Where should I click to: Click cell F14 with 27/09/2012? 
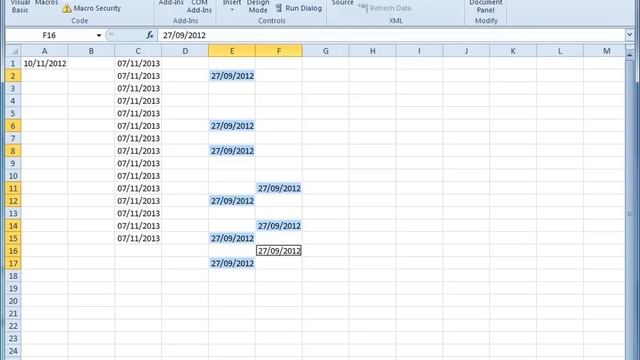279,226
